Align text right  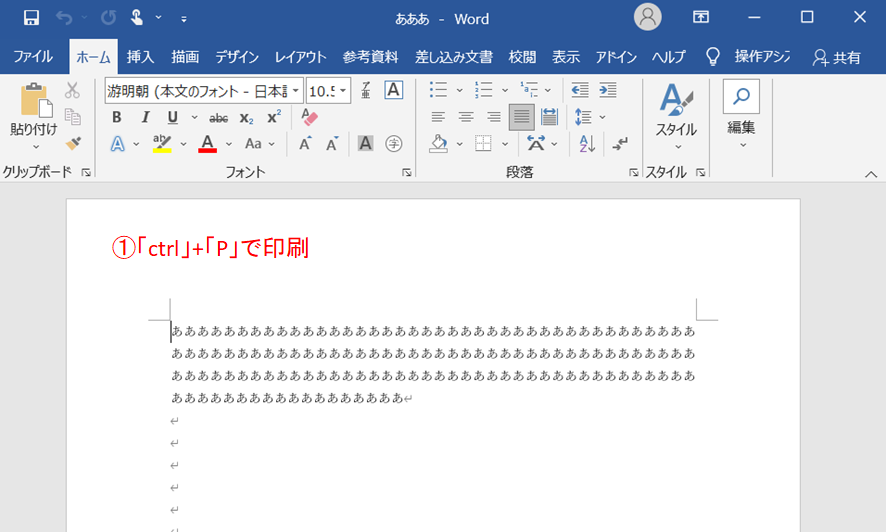[x=493, y=117]
